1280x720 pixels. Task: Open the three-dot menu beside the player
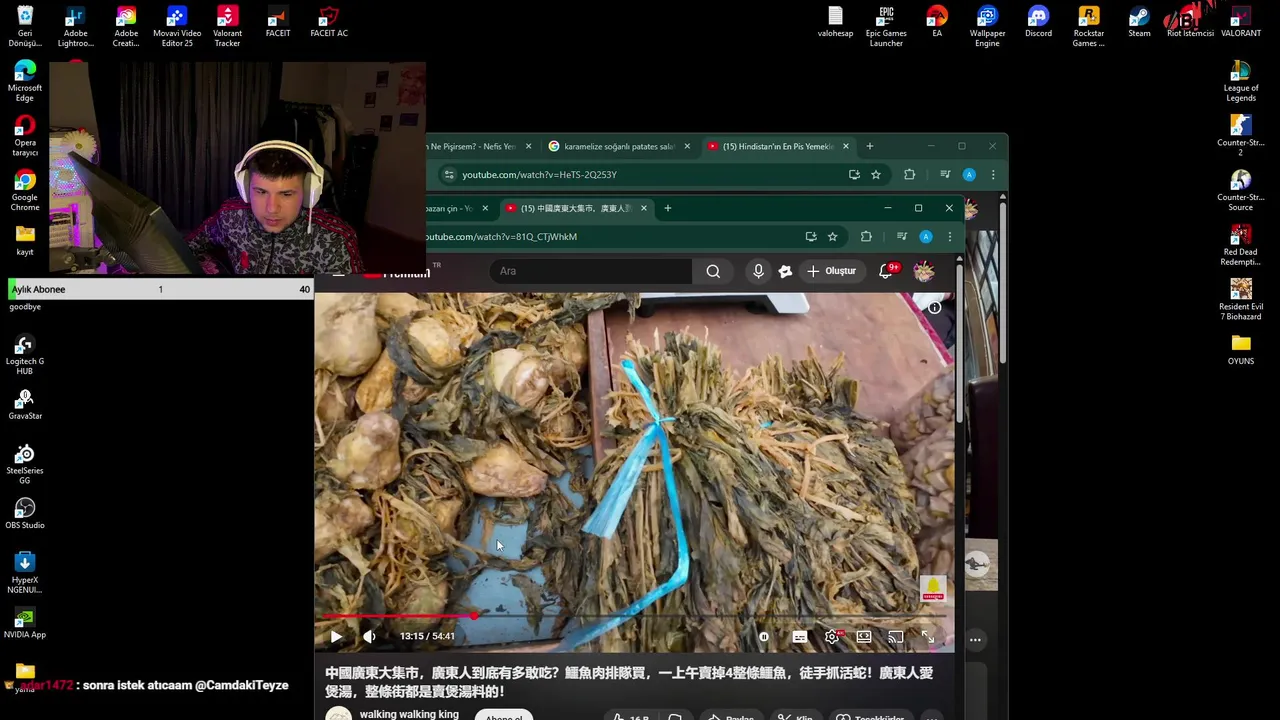[x=975, y=640]
